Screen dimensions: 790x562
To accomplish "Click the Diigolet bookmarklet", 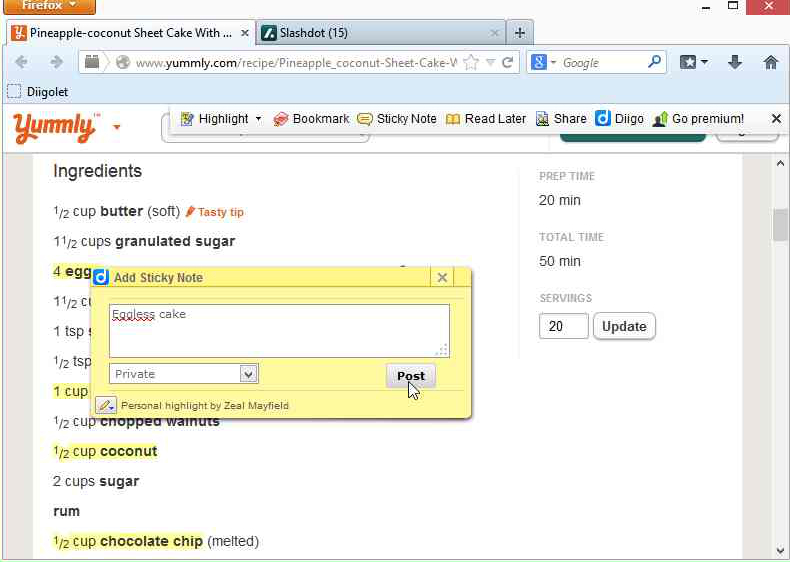I will (x=38, y=92).
